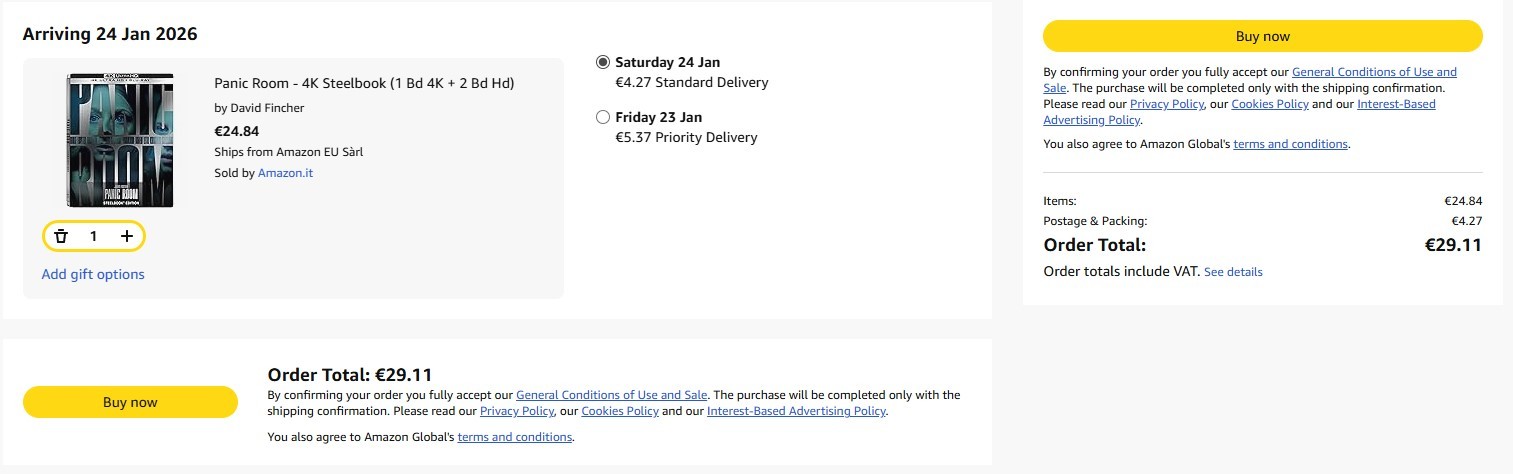The image size is (1513, 474).
Task: Open Privacy Policy link in the sidebar summary
Action: click(1167, 104)
